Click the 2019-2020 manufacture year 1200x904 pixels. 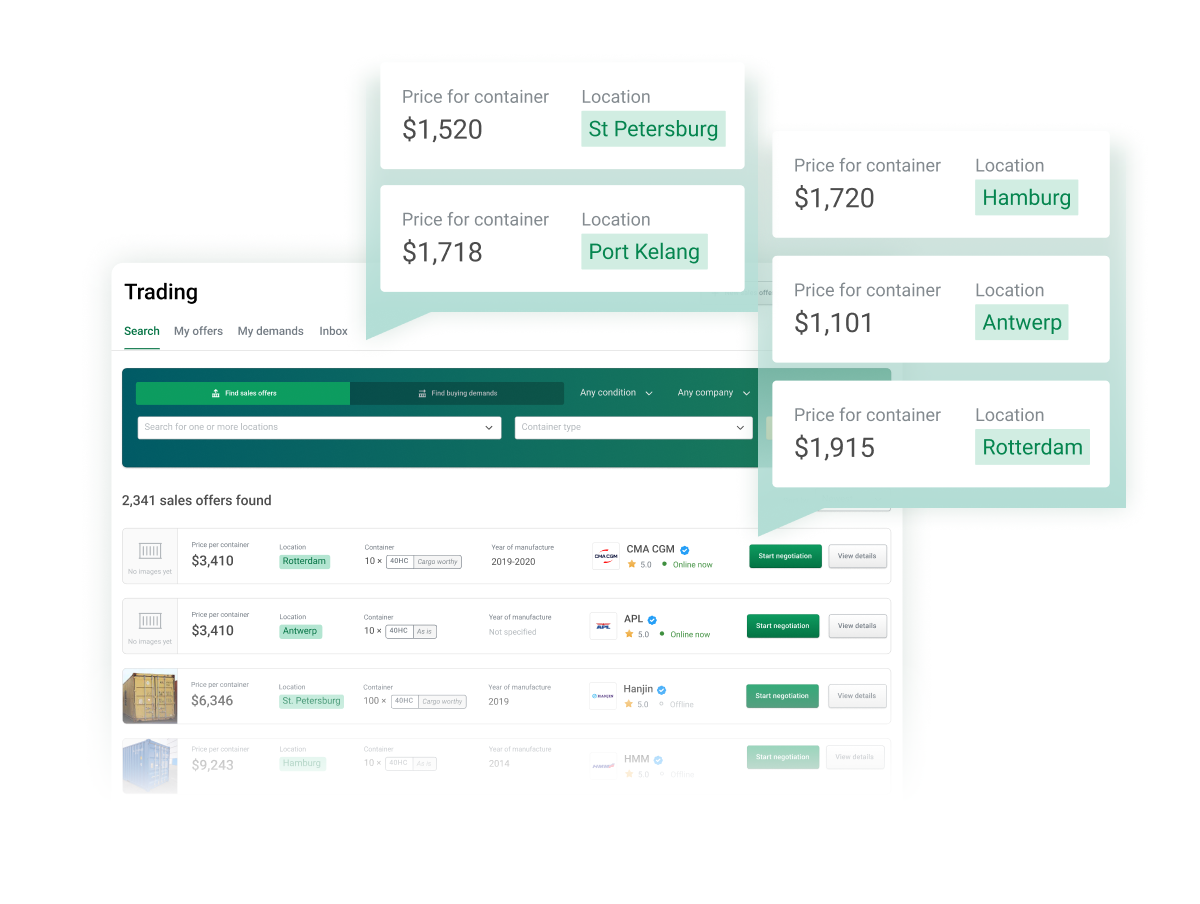pyautogui.click(x=513, y=562)
